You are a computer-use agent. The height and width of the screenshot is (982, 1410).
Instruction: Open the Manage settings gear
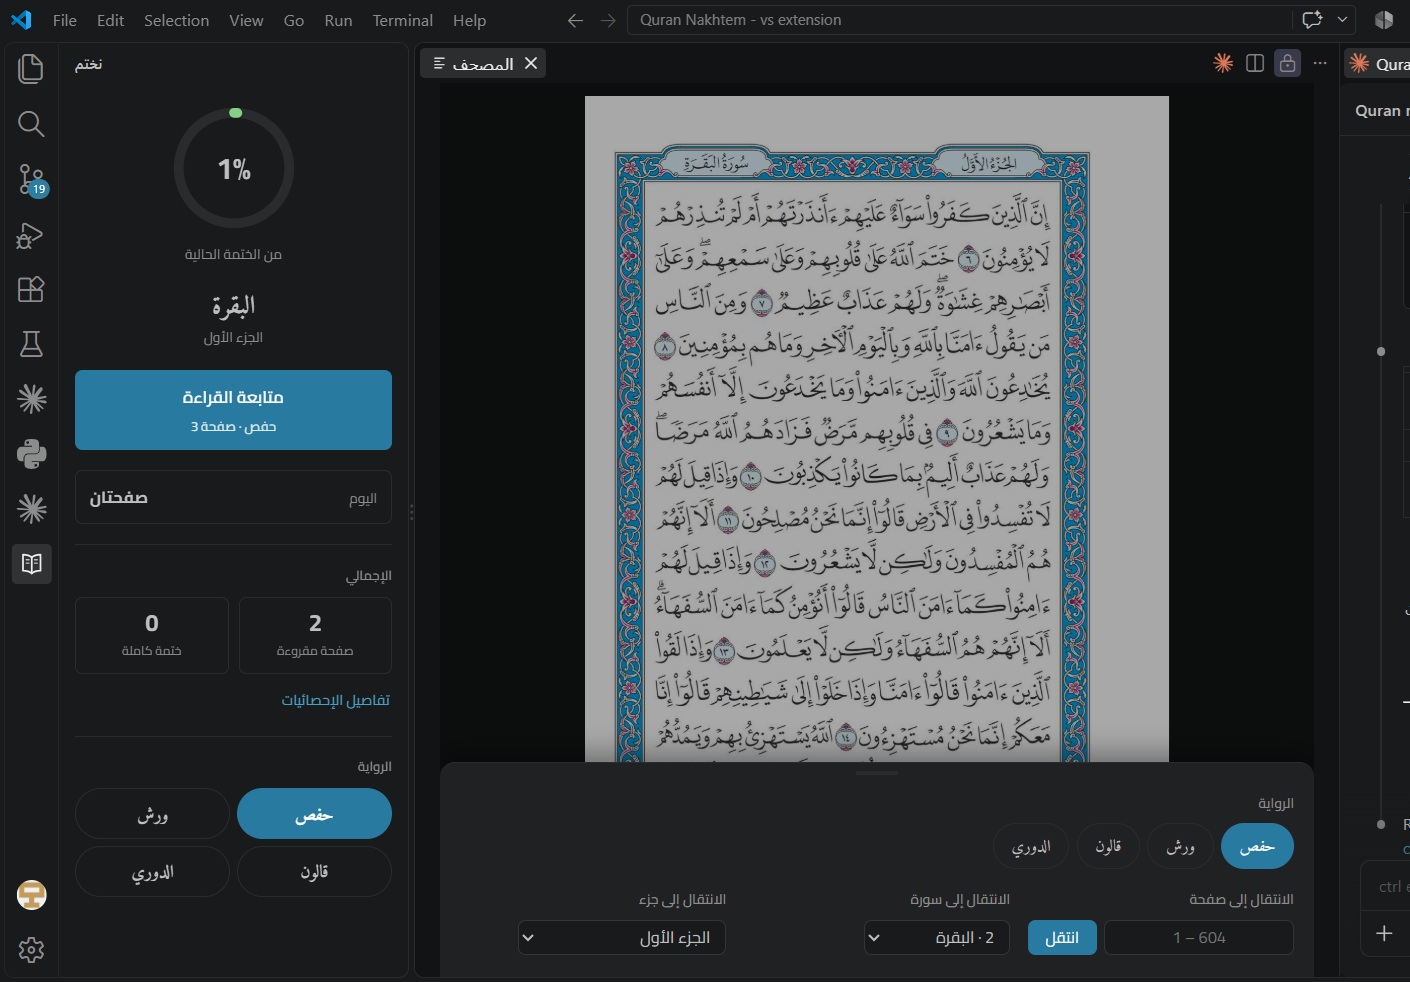tap(31, 950)
